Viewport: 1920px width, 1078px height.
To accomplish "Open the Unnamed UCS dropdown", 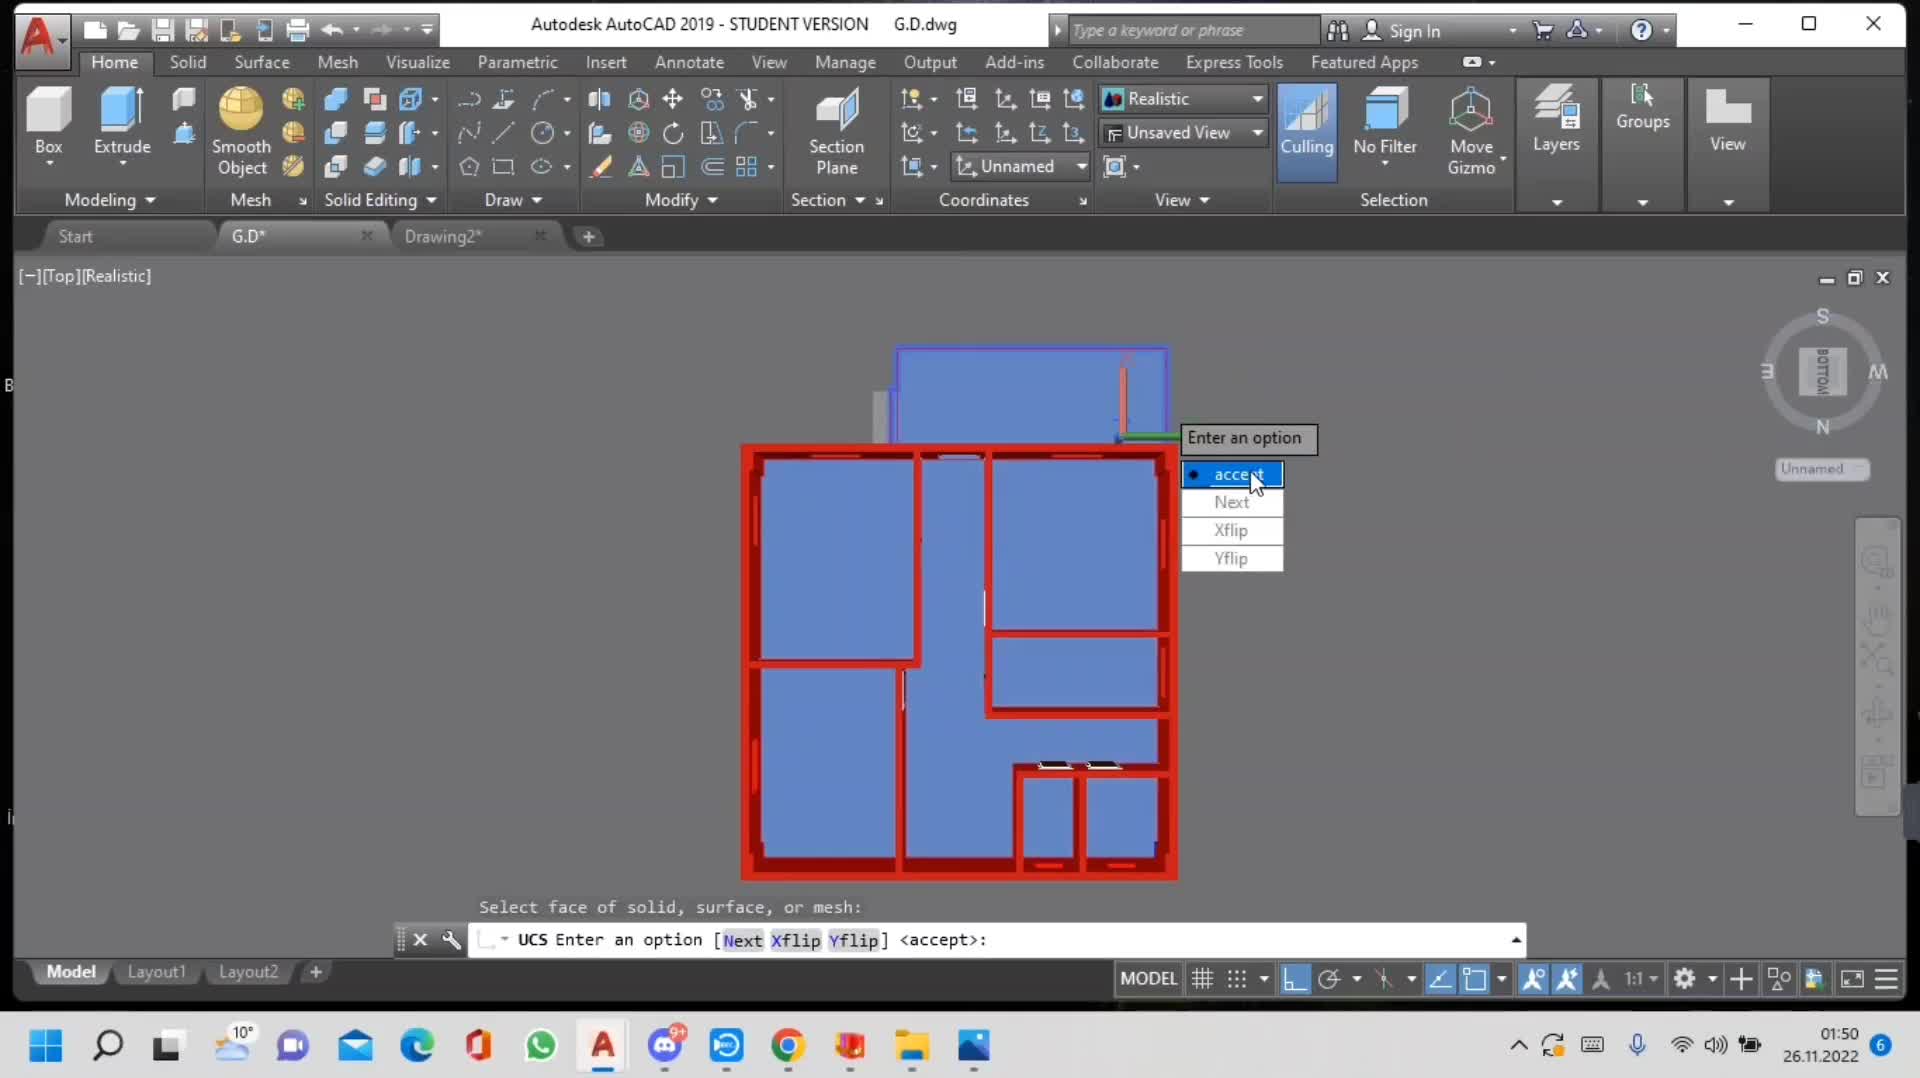I will pos(1020,167).
